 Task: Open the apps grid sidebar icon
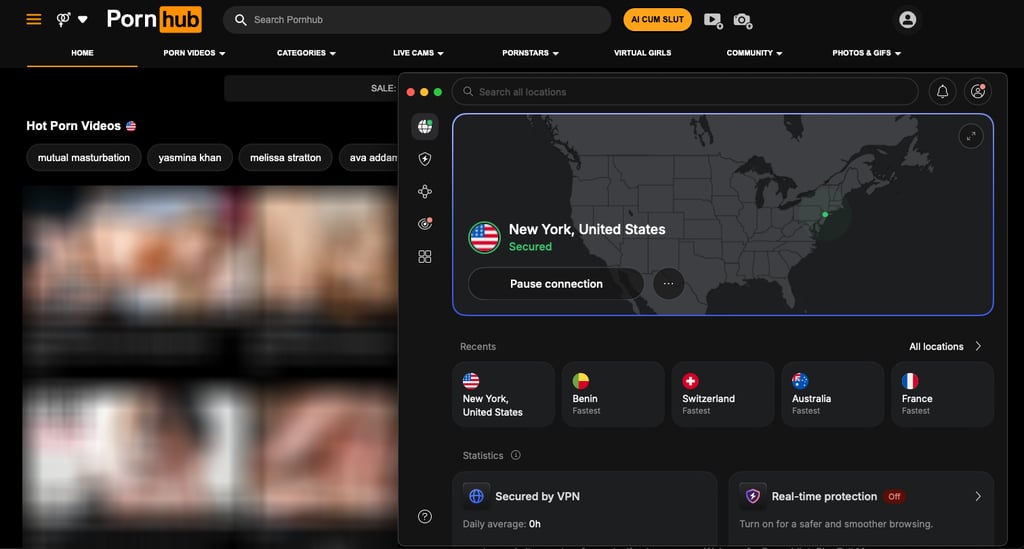coord(424,257)
